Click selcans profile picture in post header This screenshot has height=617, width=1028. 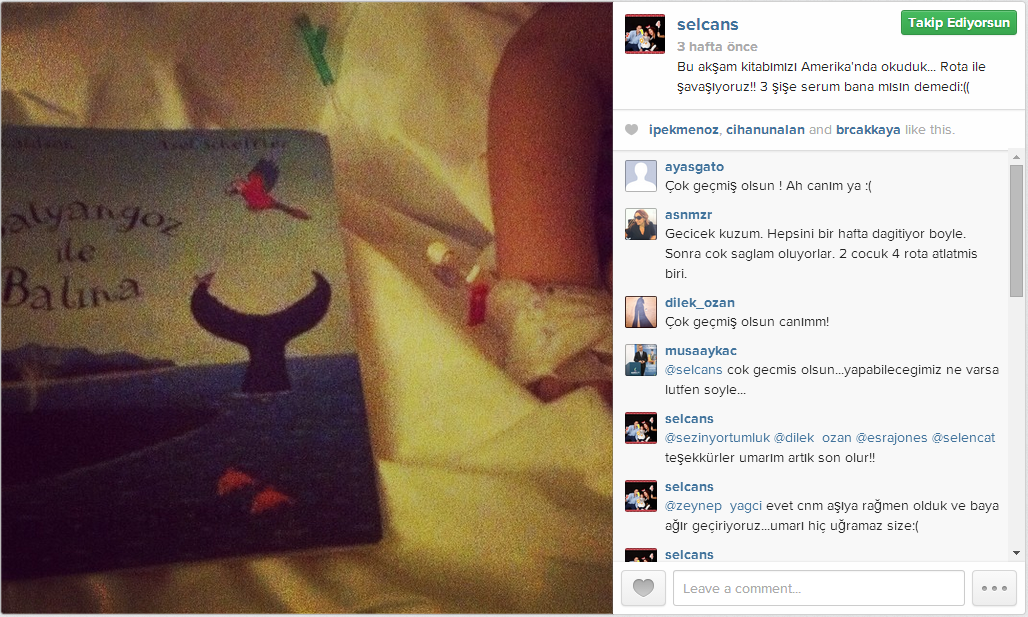[x=644, y=34]
